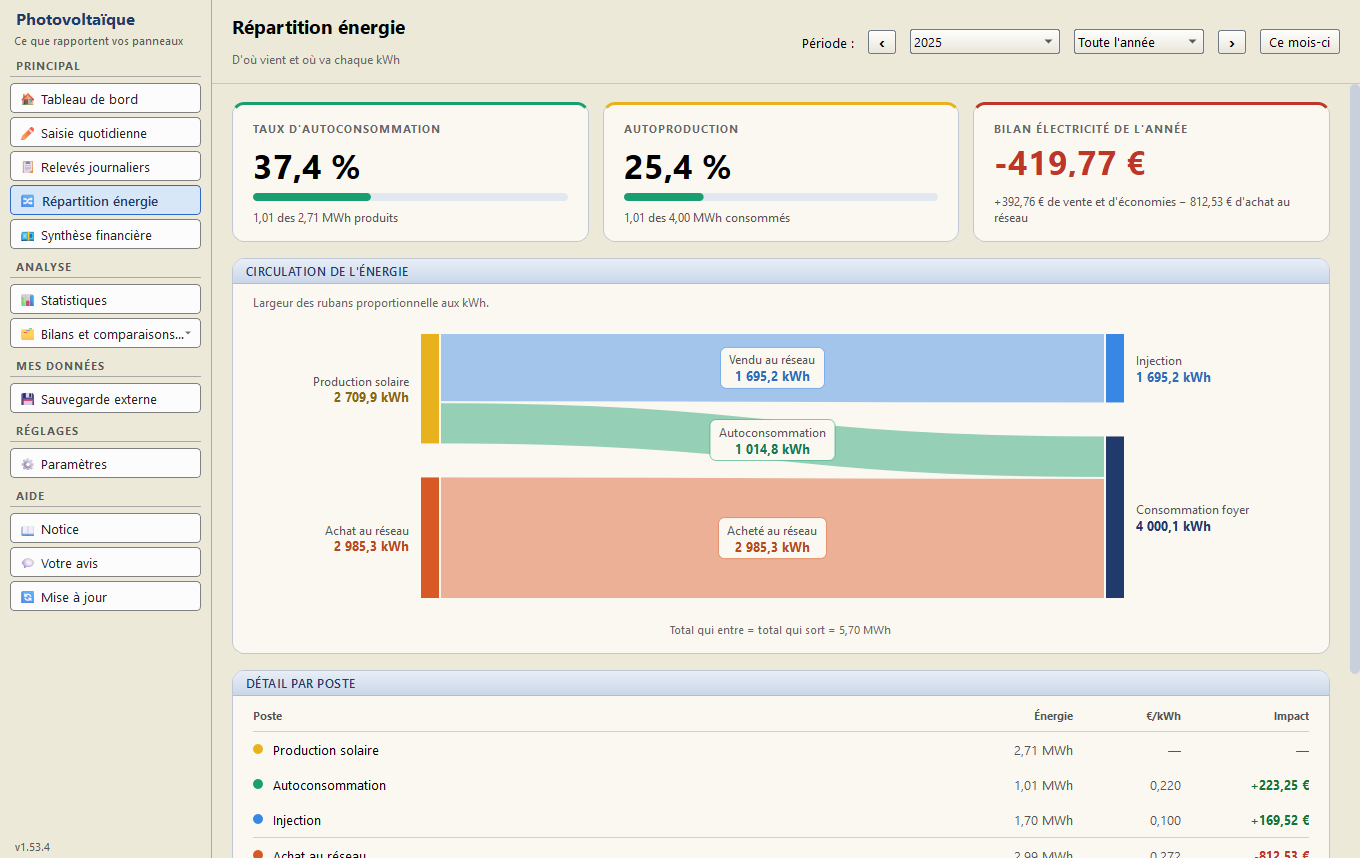Screen dimensions: 1360x858
Task: Click the banknote icon of Synthèse financière
Action: (x=28, y=235)
